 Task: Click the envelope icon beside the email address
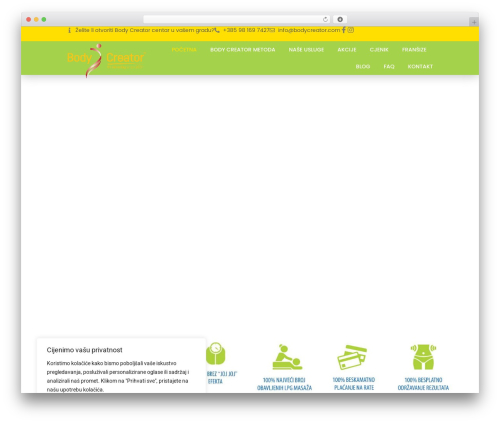pyautogui.click(x=273, y=30)
